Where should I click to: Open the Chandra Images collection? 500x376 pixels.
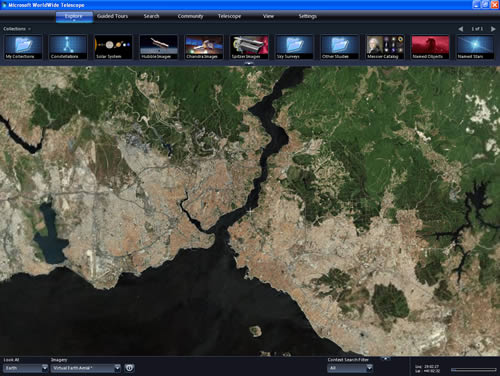(x=204, y=47)
